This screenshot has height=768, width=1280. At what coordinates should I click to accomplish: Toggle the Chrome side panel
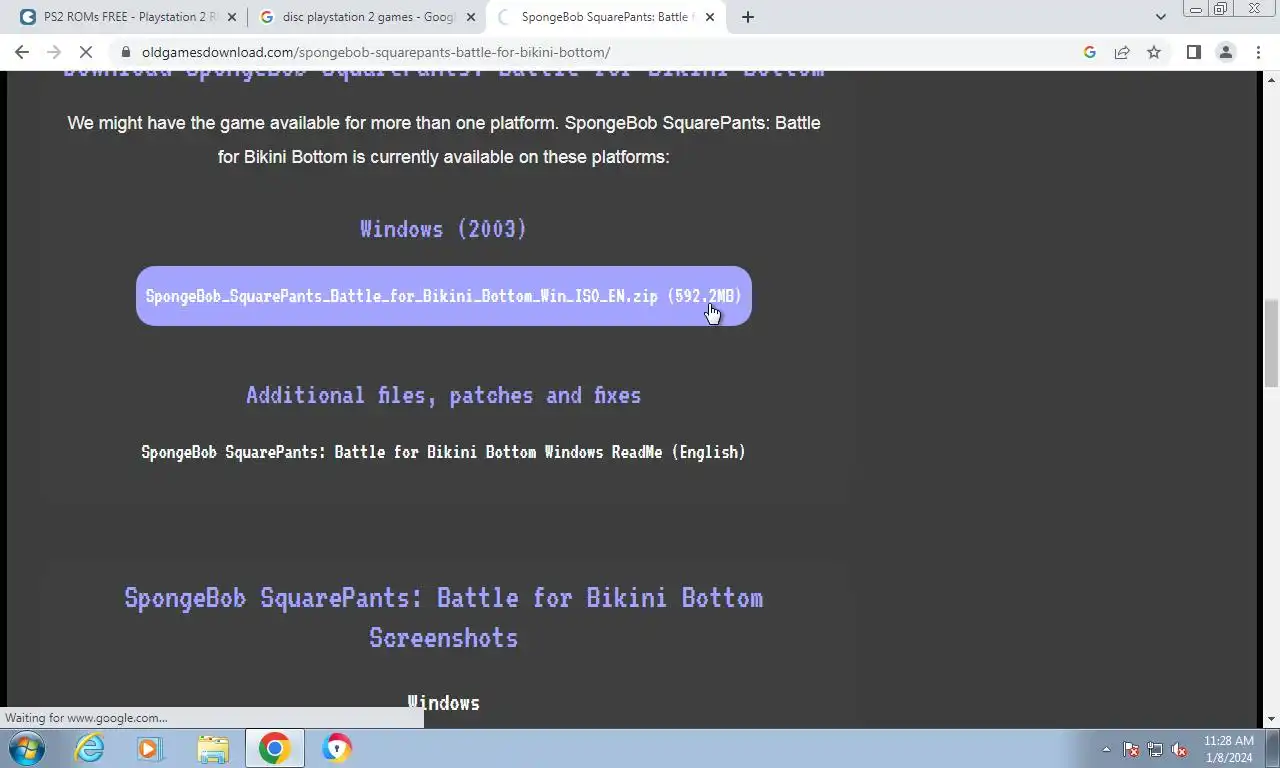coord(1193,52)
